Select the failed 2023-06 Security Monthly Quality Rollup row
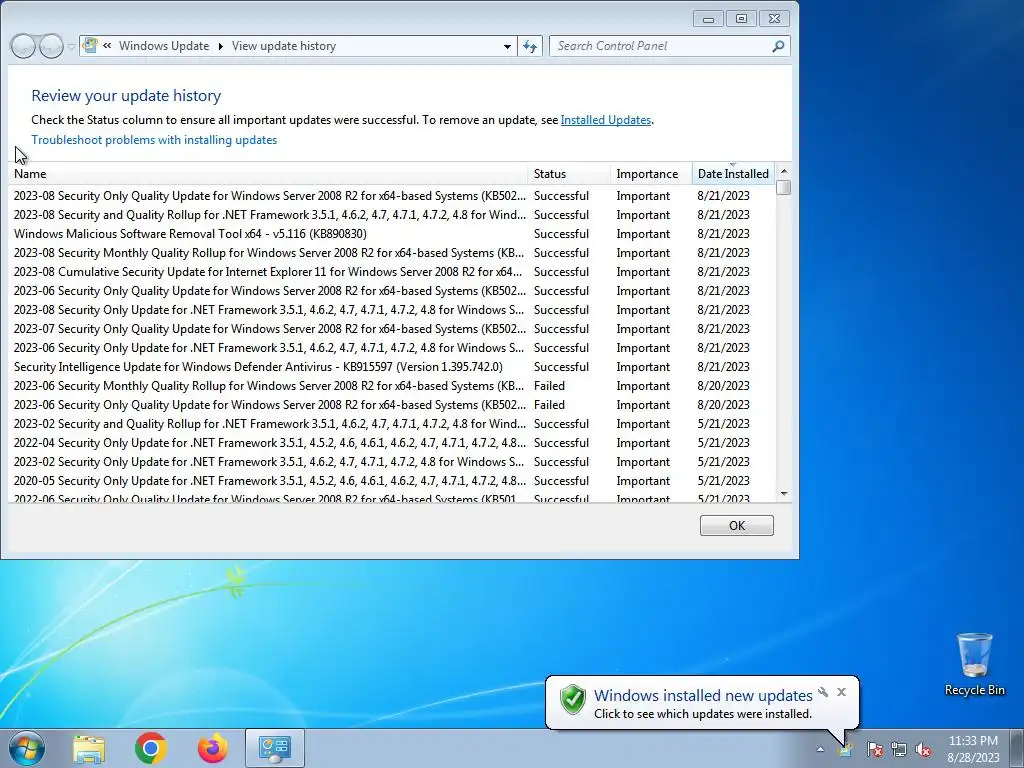The width and height of the screenshot is (1024, 768). click(x=392, y=386)
